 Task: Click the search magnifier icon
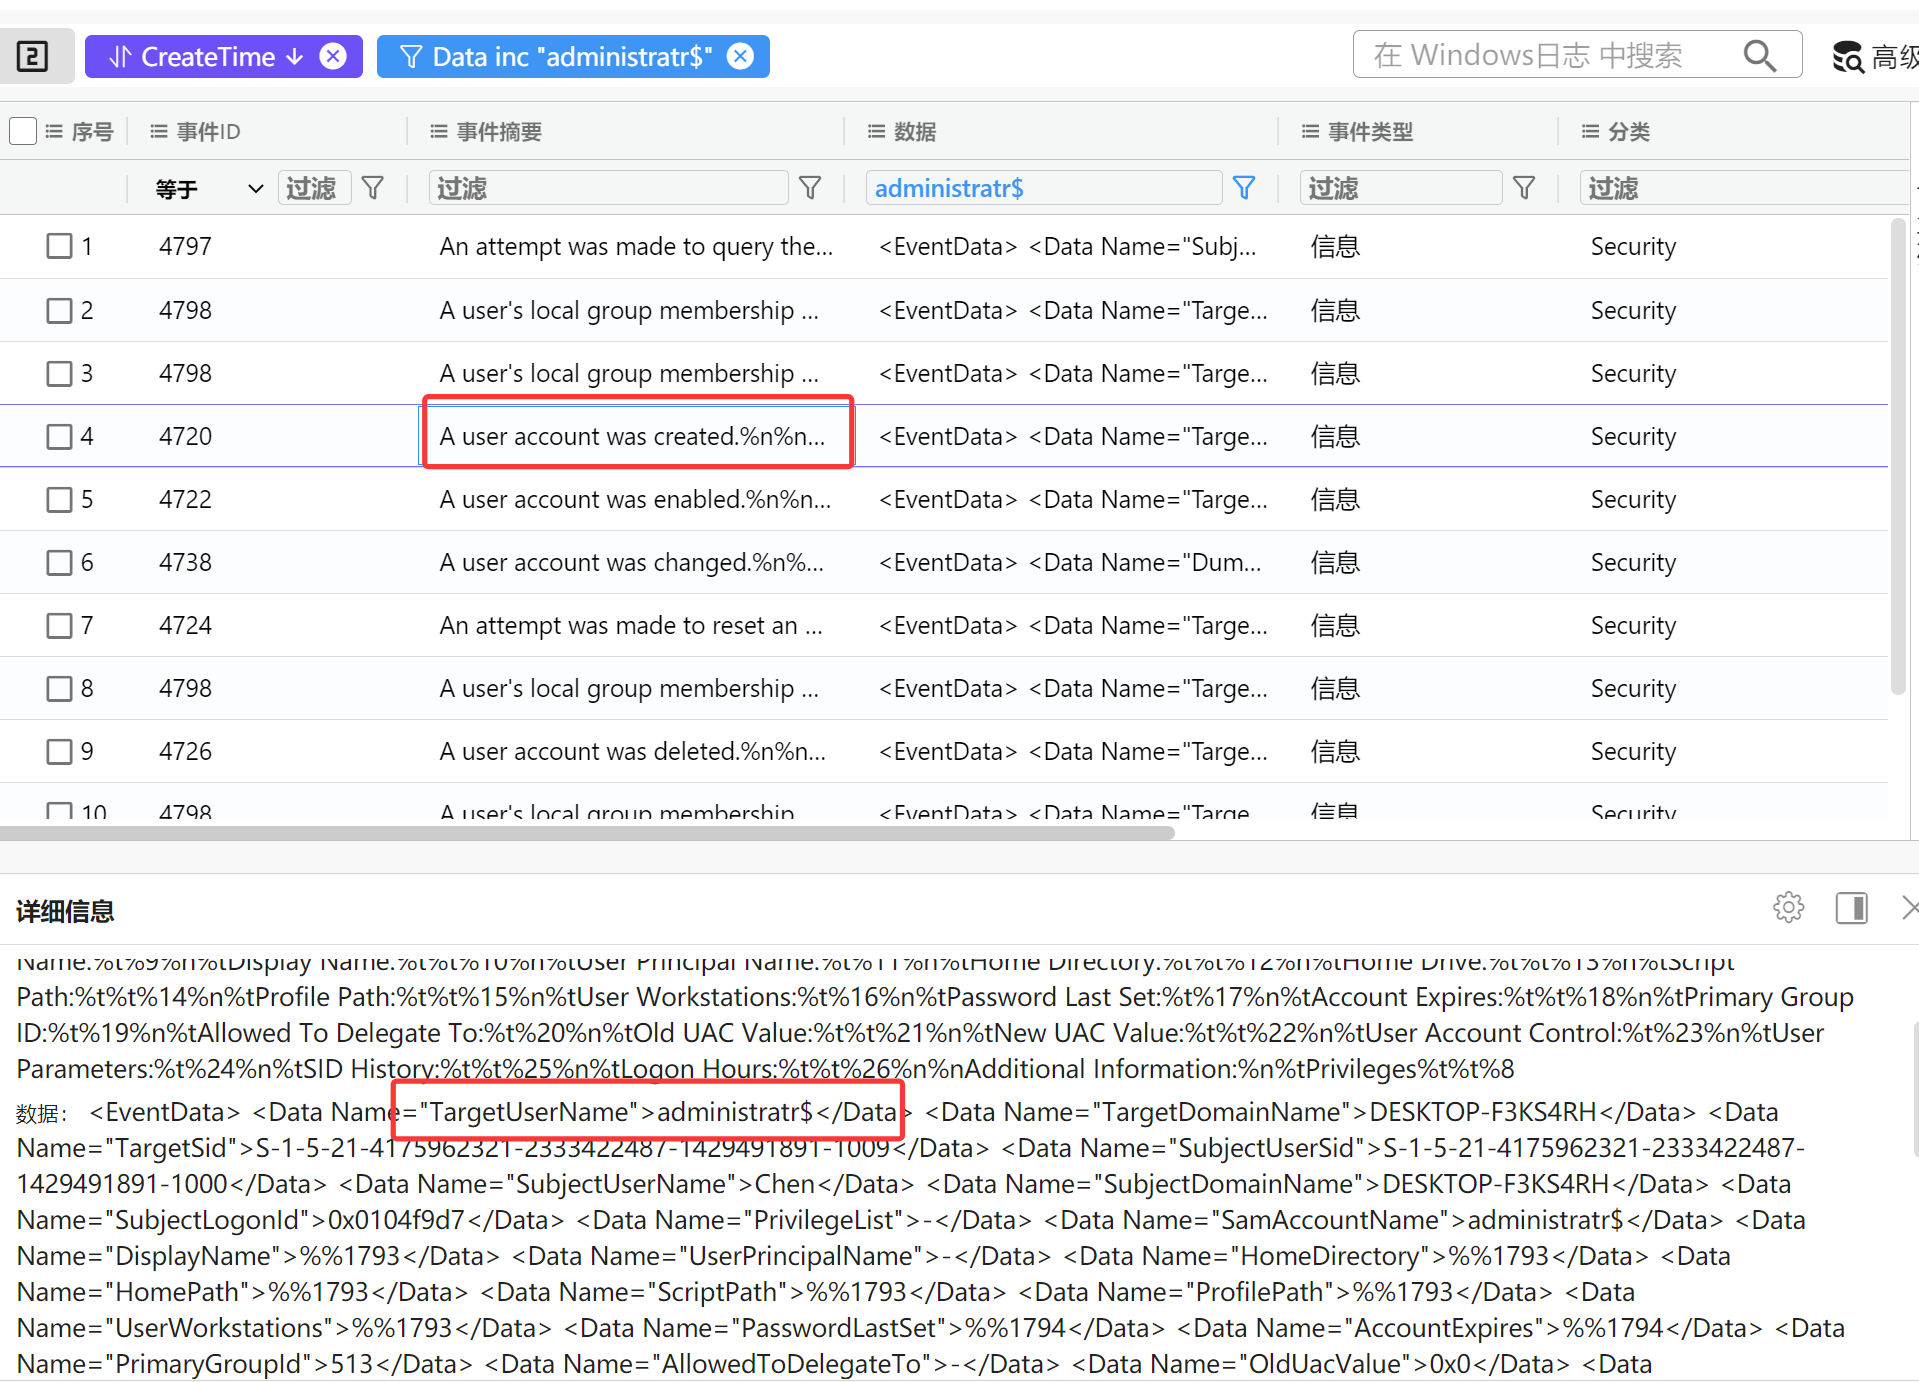(x=1759, y=55)
